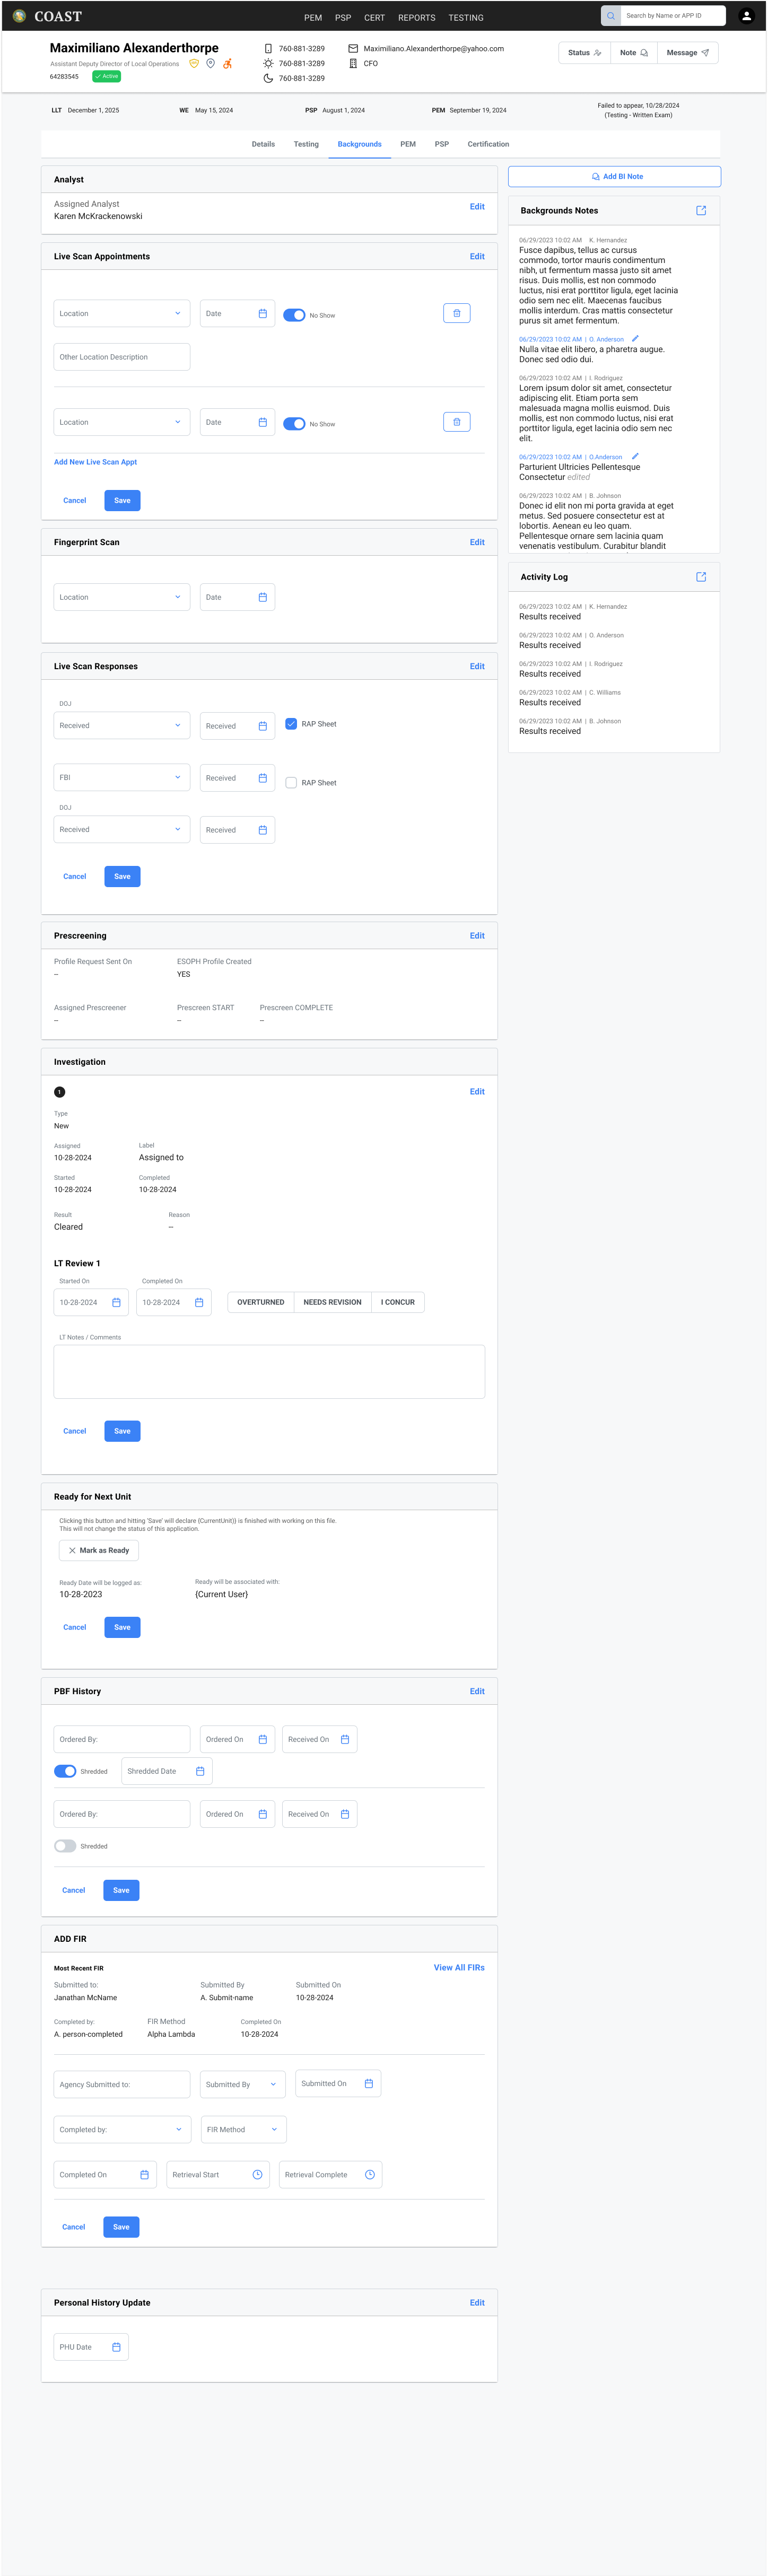This screenshot has width=768, height=2576.
Task: Click the Add BI Note button
Action: pyautogui.click(x=615, y=176)
